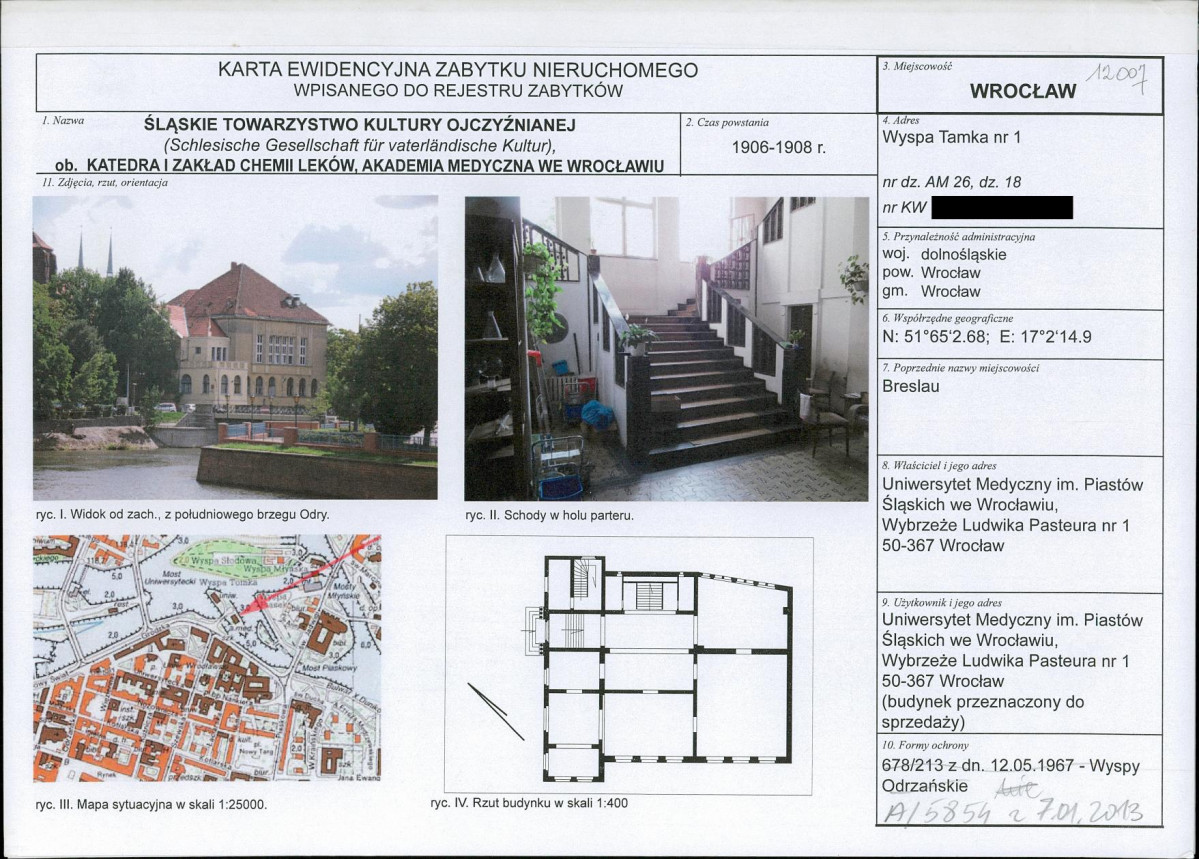Image resolution: width=1199 pixels, height=859 pixels.
Task: Select the line gm. Wrocław
Action: pyautogui.click(x=931, y=291)
